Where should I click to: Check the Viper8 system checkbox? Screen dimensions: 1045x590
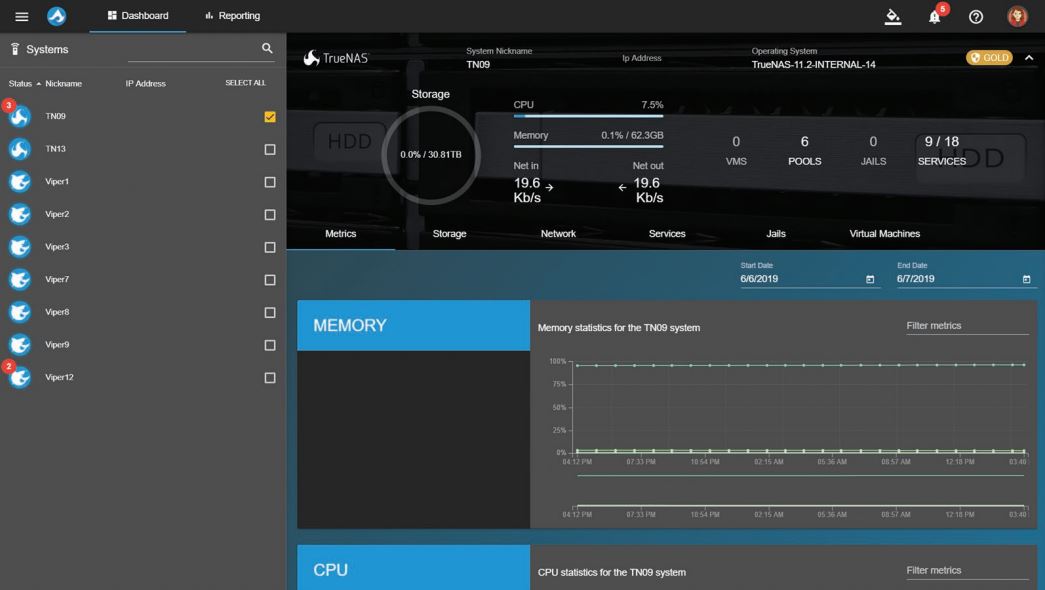pyautogui.click(x=270, y=313)
